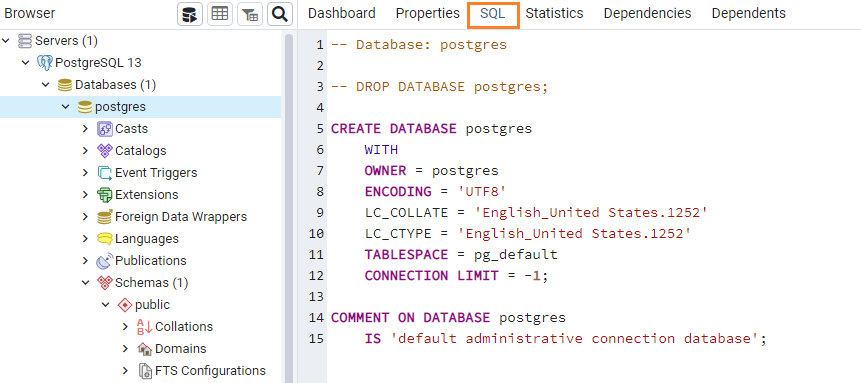861x383 pixels.
Task: Click the Databases node icon
Action: tap(65, 85)
